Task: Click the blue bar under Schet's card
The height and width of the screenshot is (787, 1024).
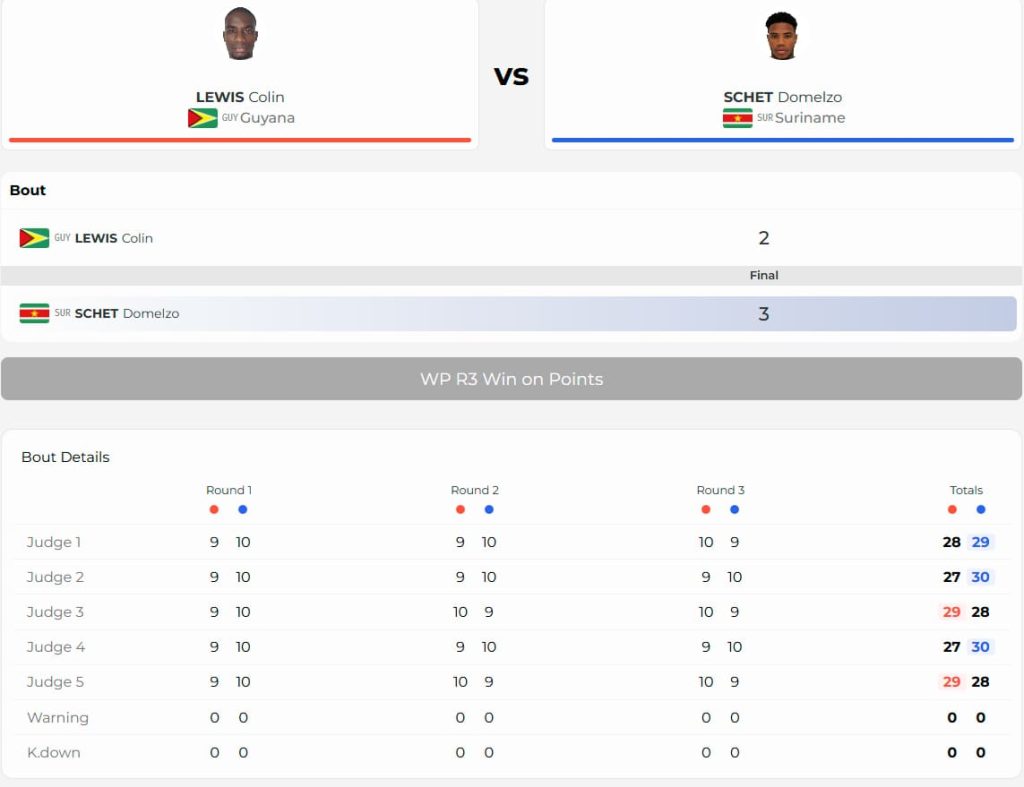Action: tap(782, 140)
